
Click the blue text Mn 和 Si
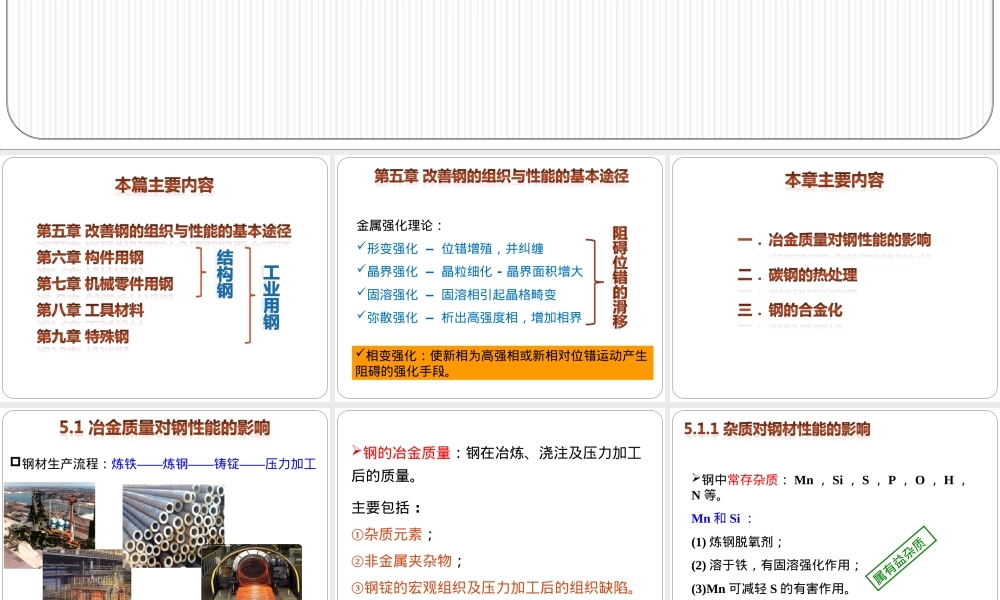tap(721, 518)
